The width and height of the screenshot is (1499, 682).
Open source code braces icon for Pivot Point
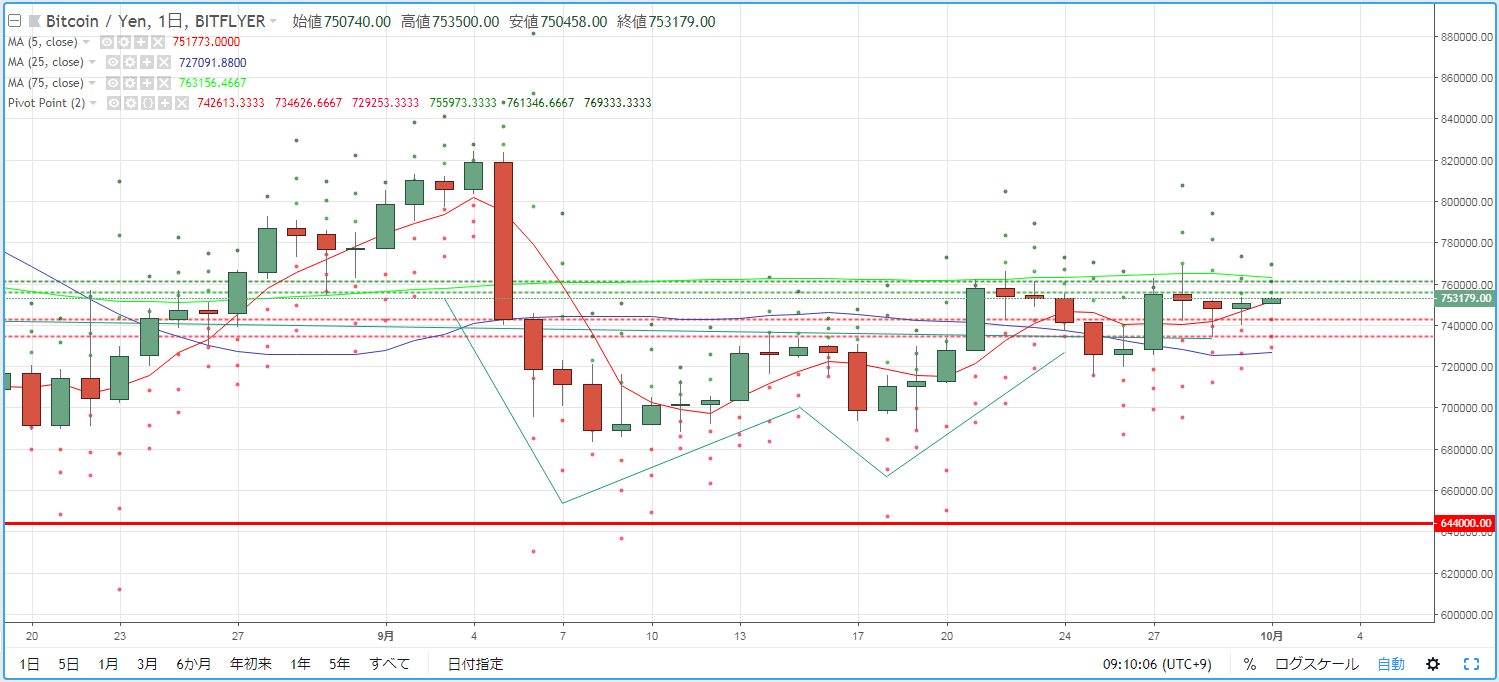148,103
